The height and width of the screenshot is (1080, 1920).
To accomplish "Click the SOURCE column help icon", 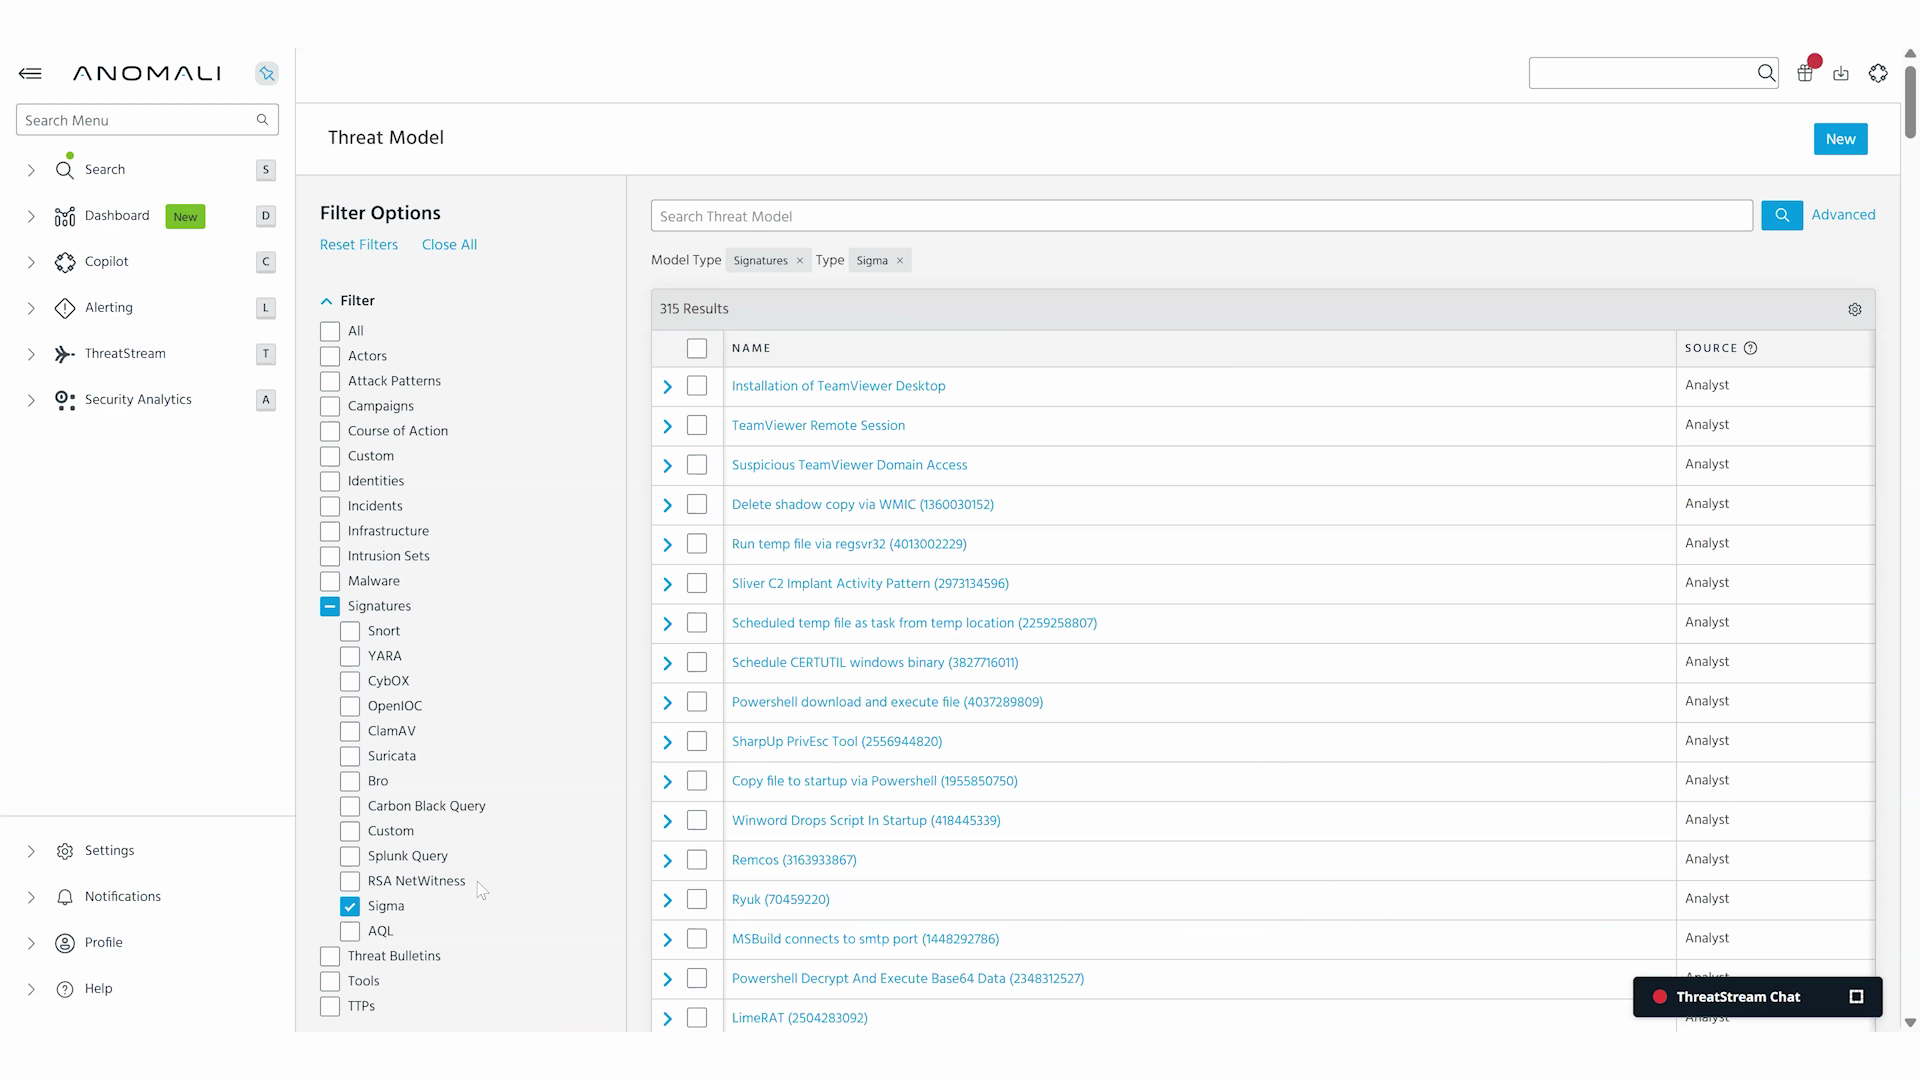I will 1750,348.
